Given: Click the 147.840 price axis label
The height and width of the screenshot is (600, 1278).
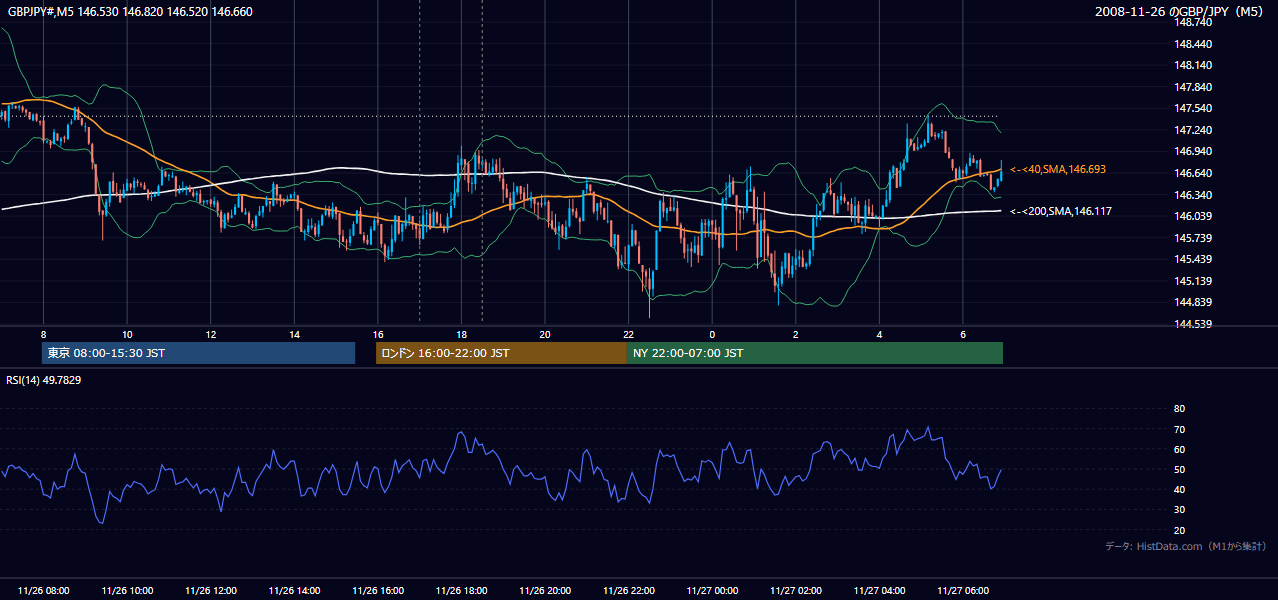Looking at the screenshot, I should (x=1191, y=87).
